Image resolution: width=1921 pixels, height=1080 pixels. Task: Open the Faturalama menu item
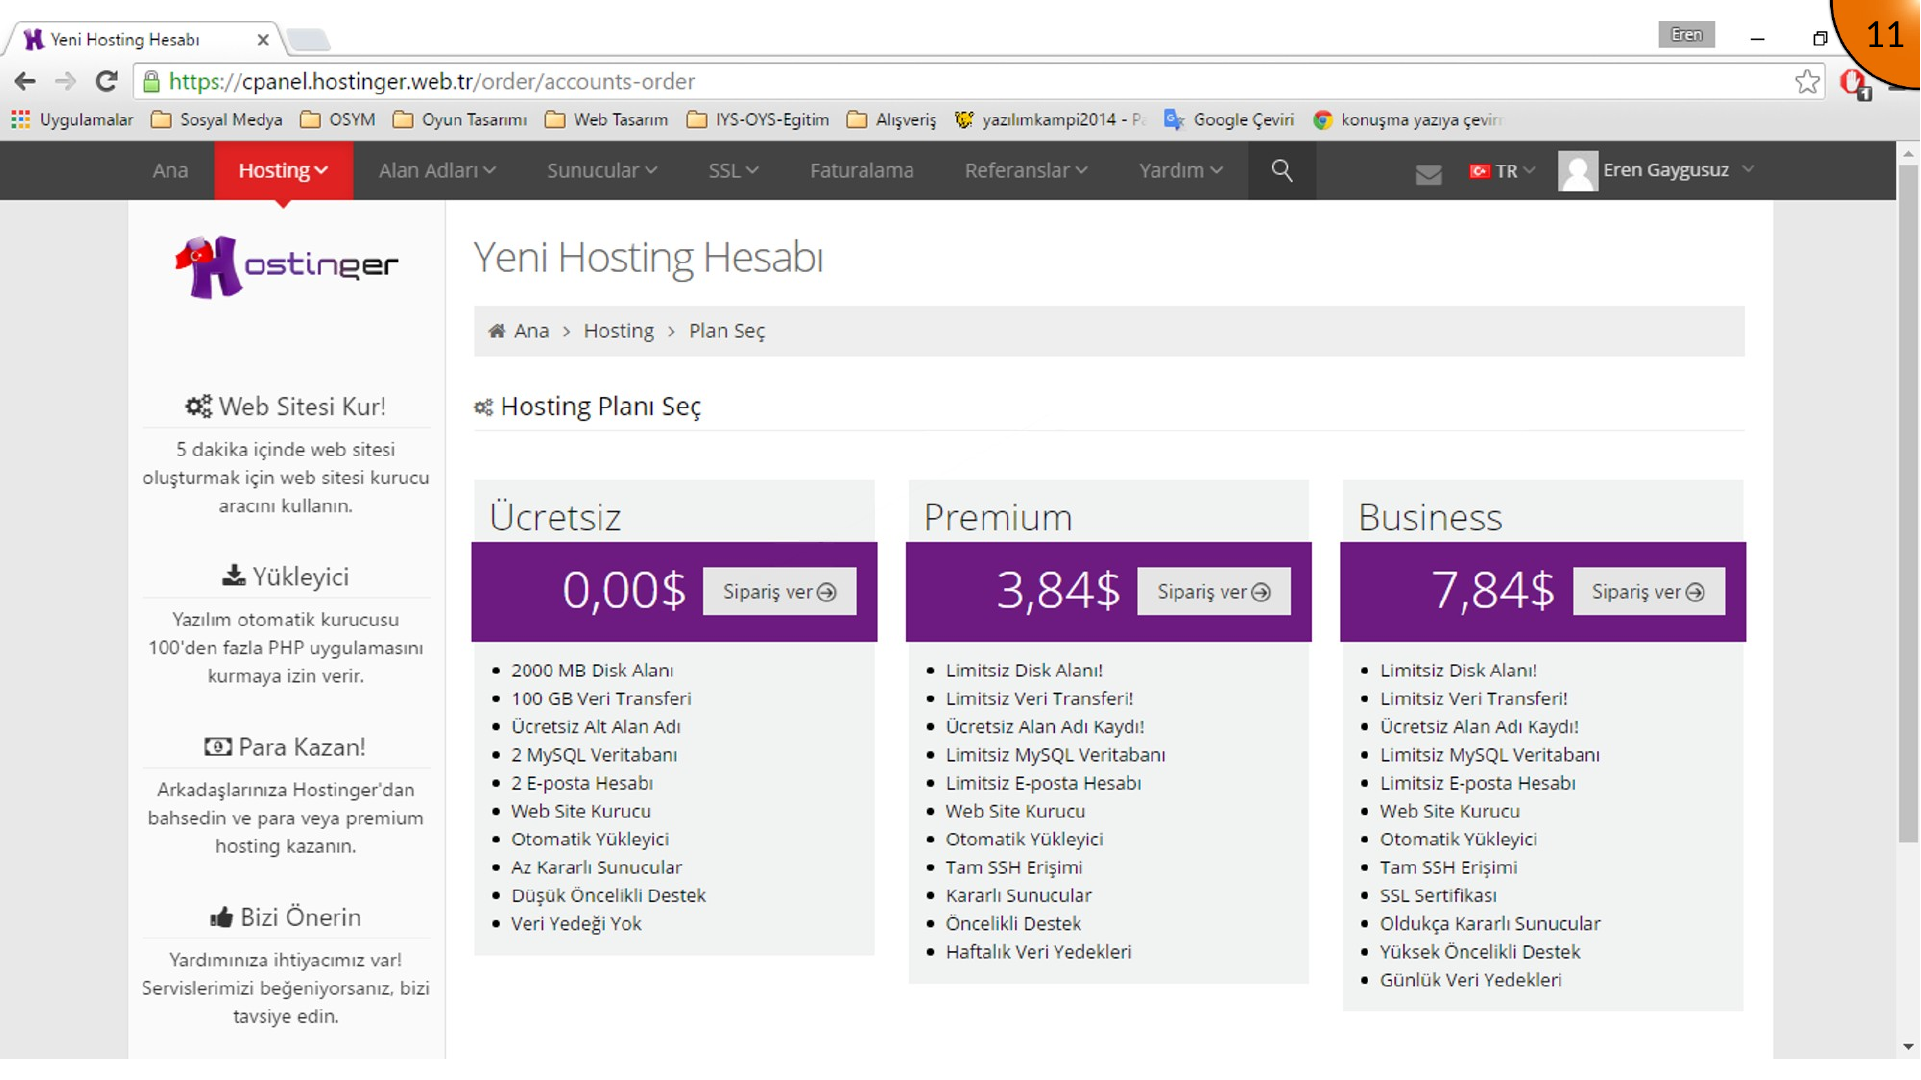(861, 171)
